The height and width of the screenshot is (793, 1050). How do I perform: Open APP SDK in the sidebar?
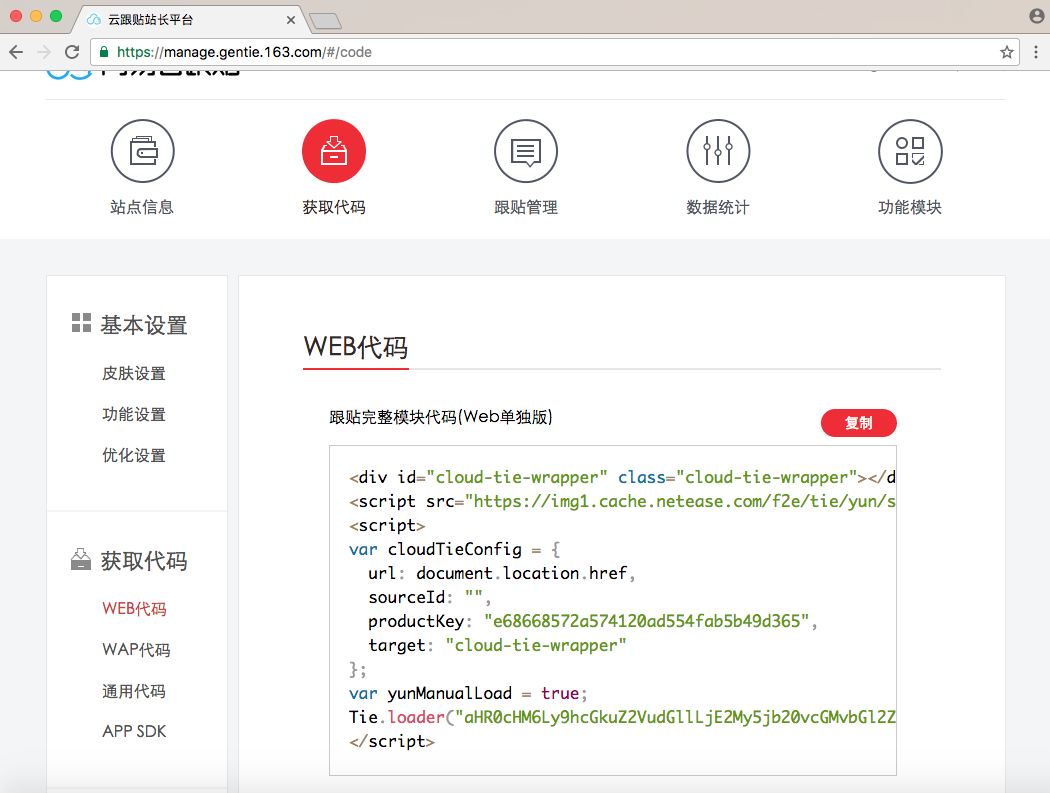(x=134, y=732)
